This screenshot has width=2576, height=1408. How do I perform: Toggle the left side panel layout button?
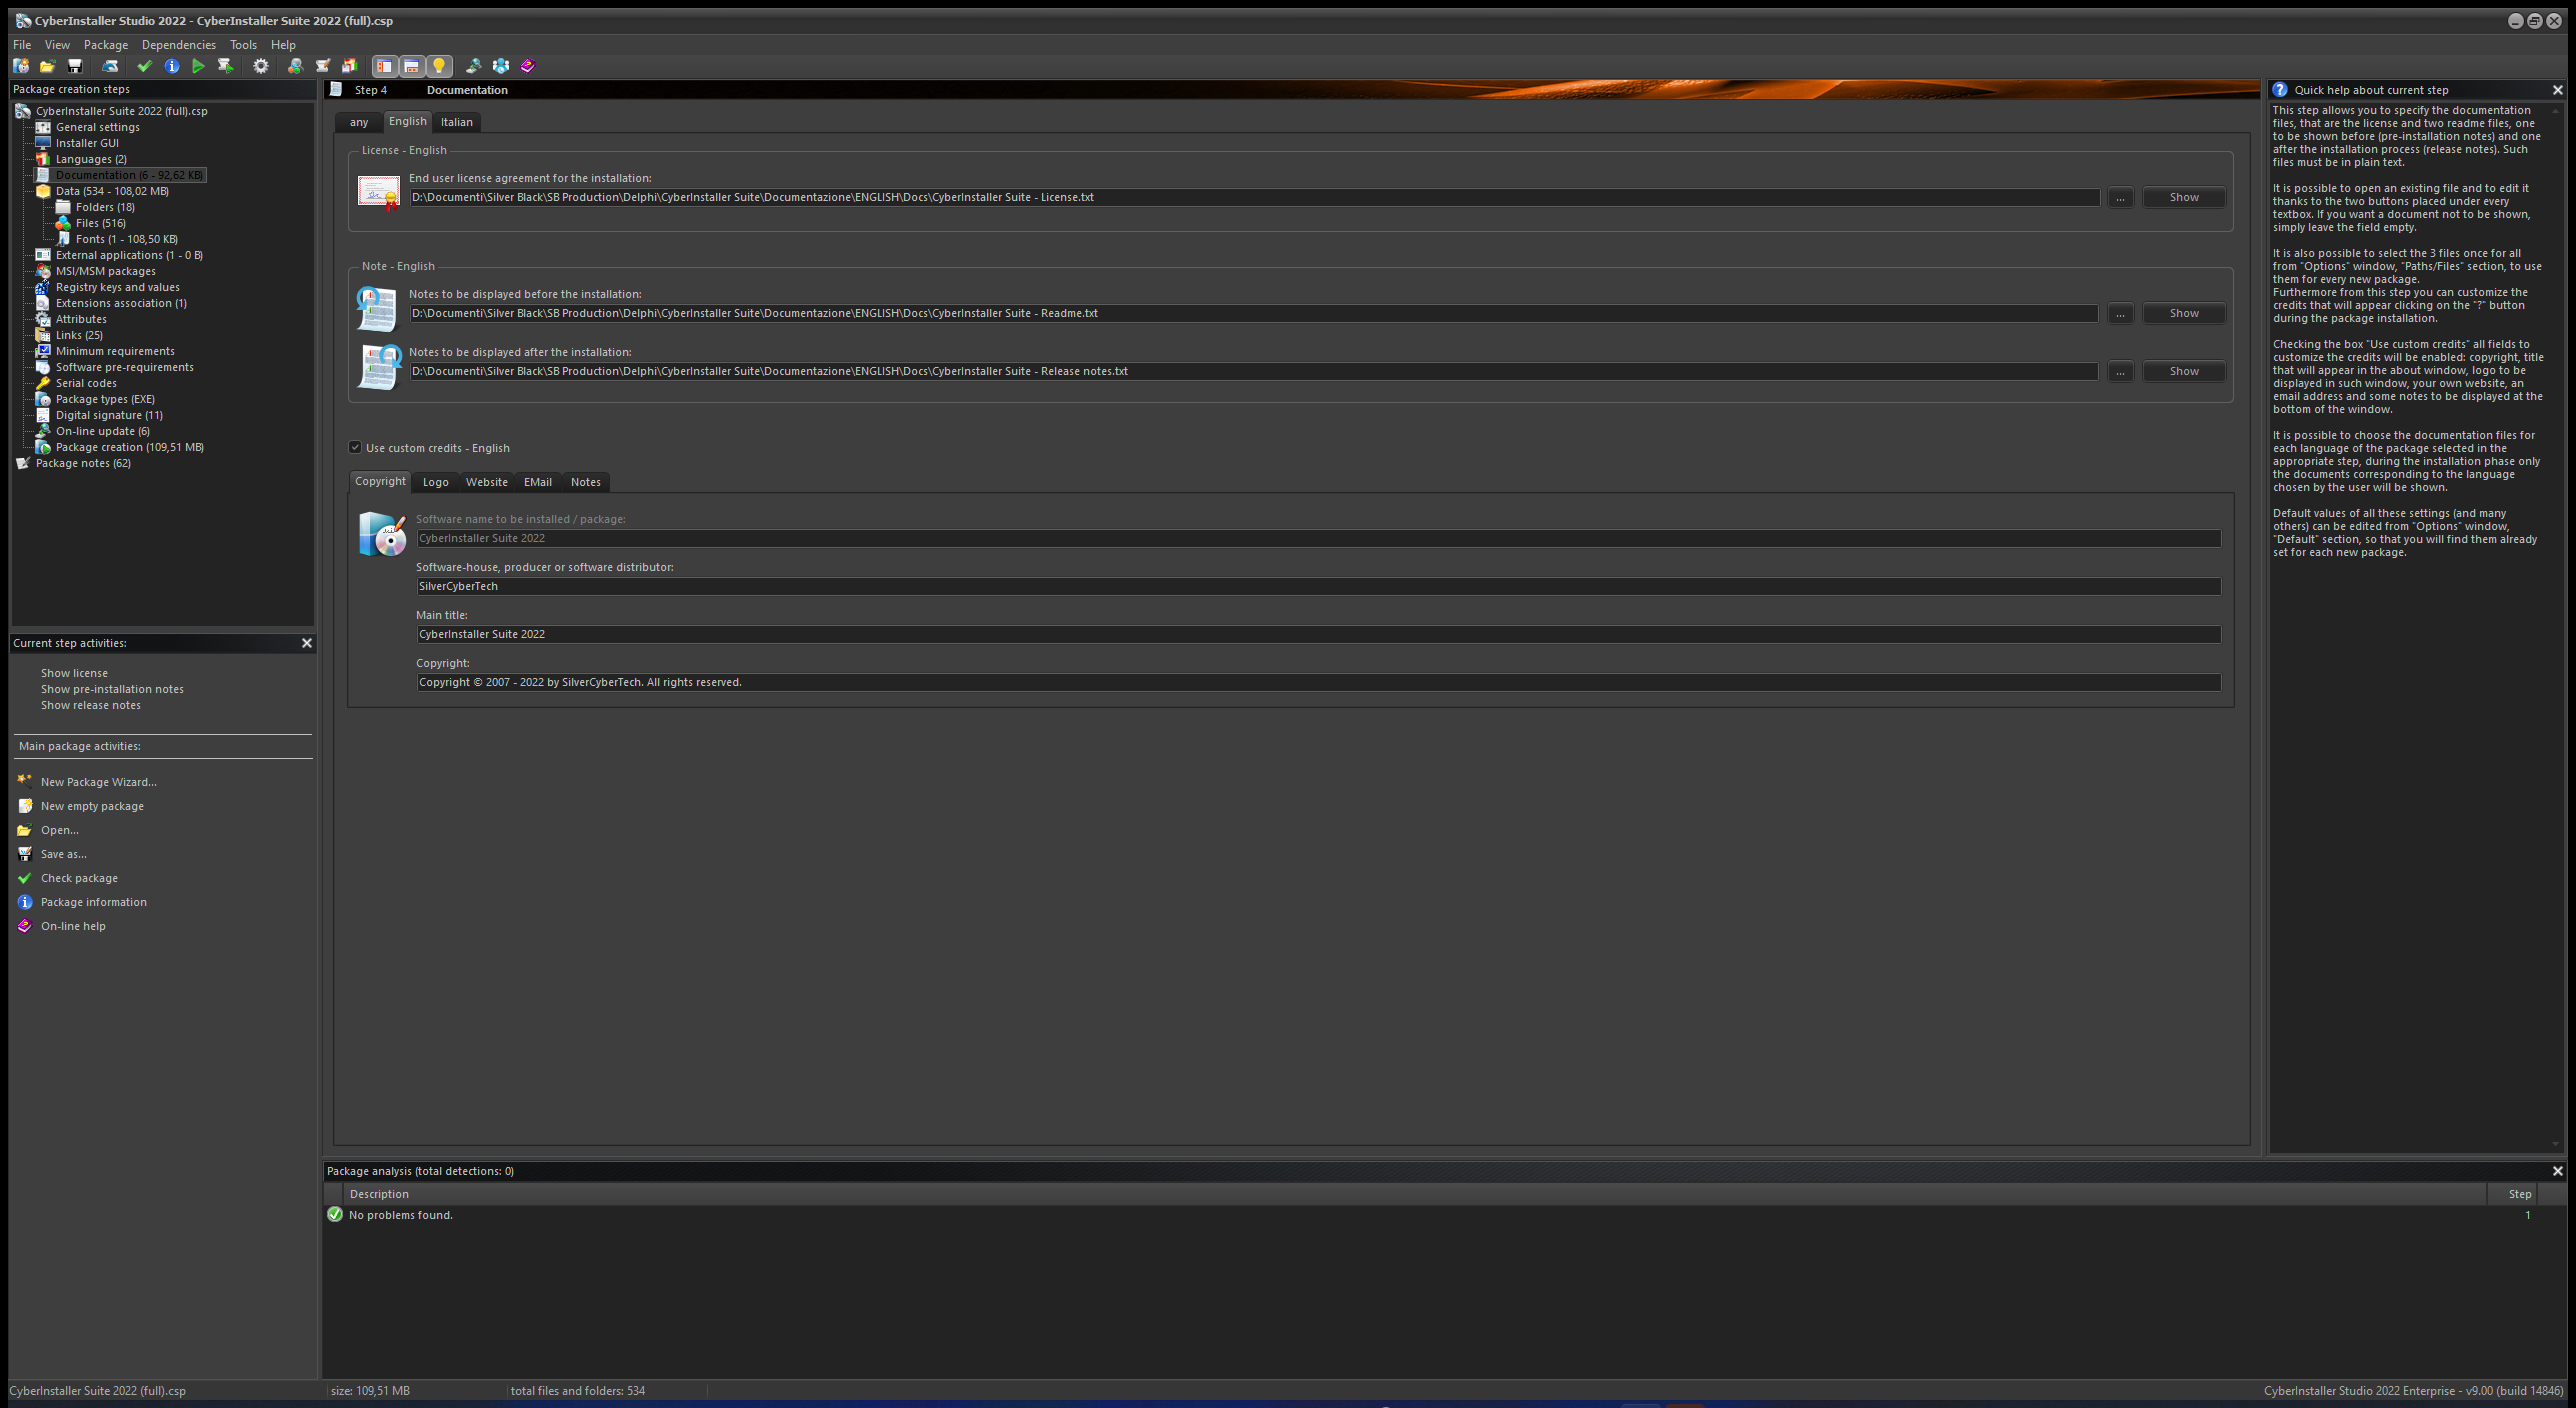point(384,66)
